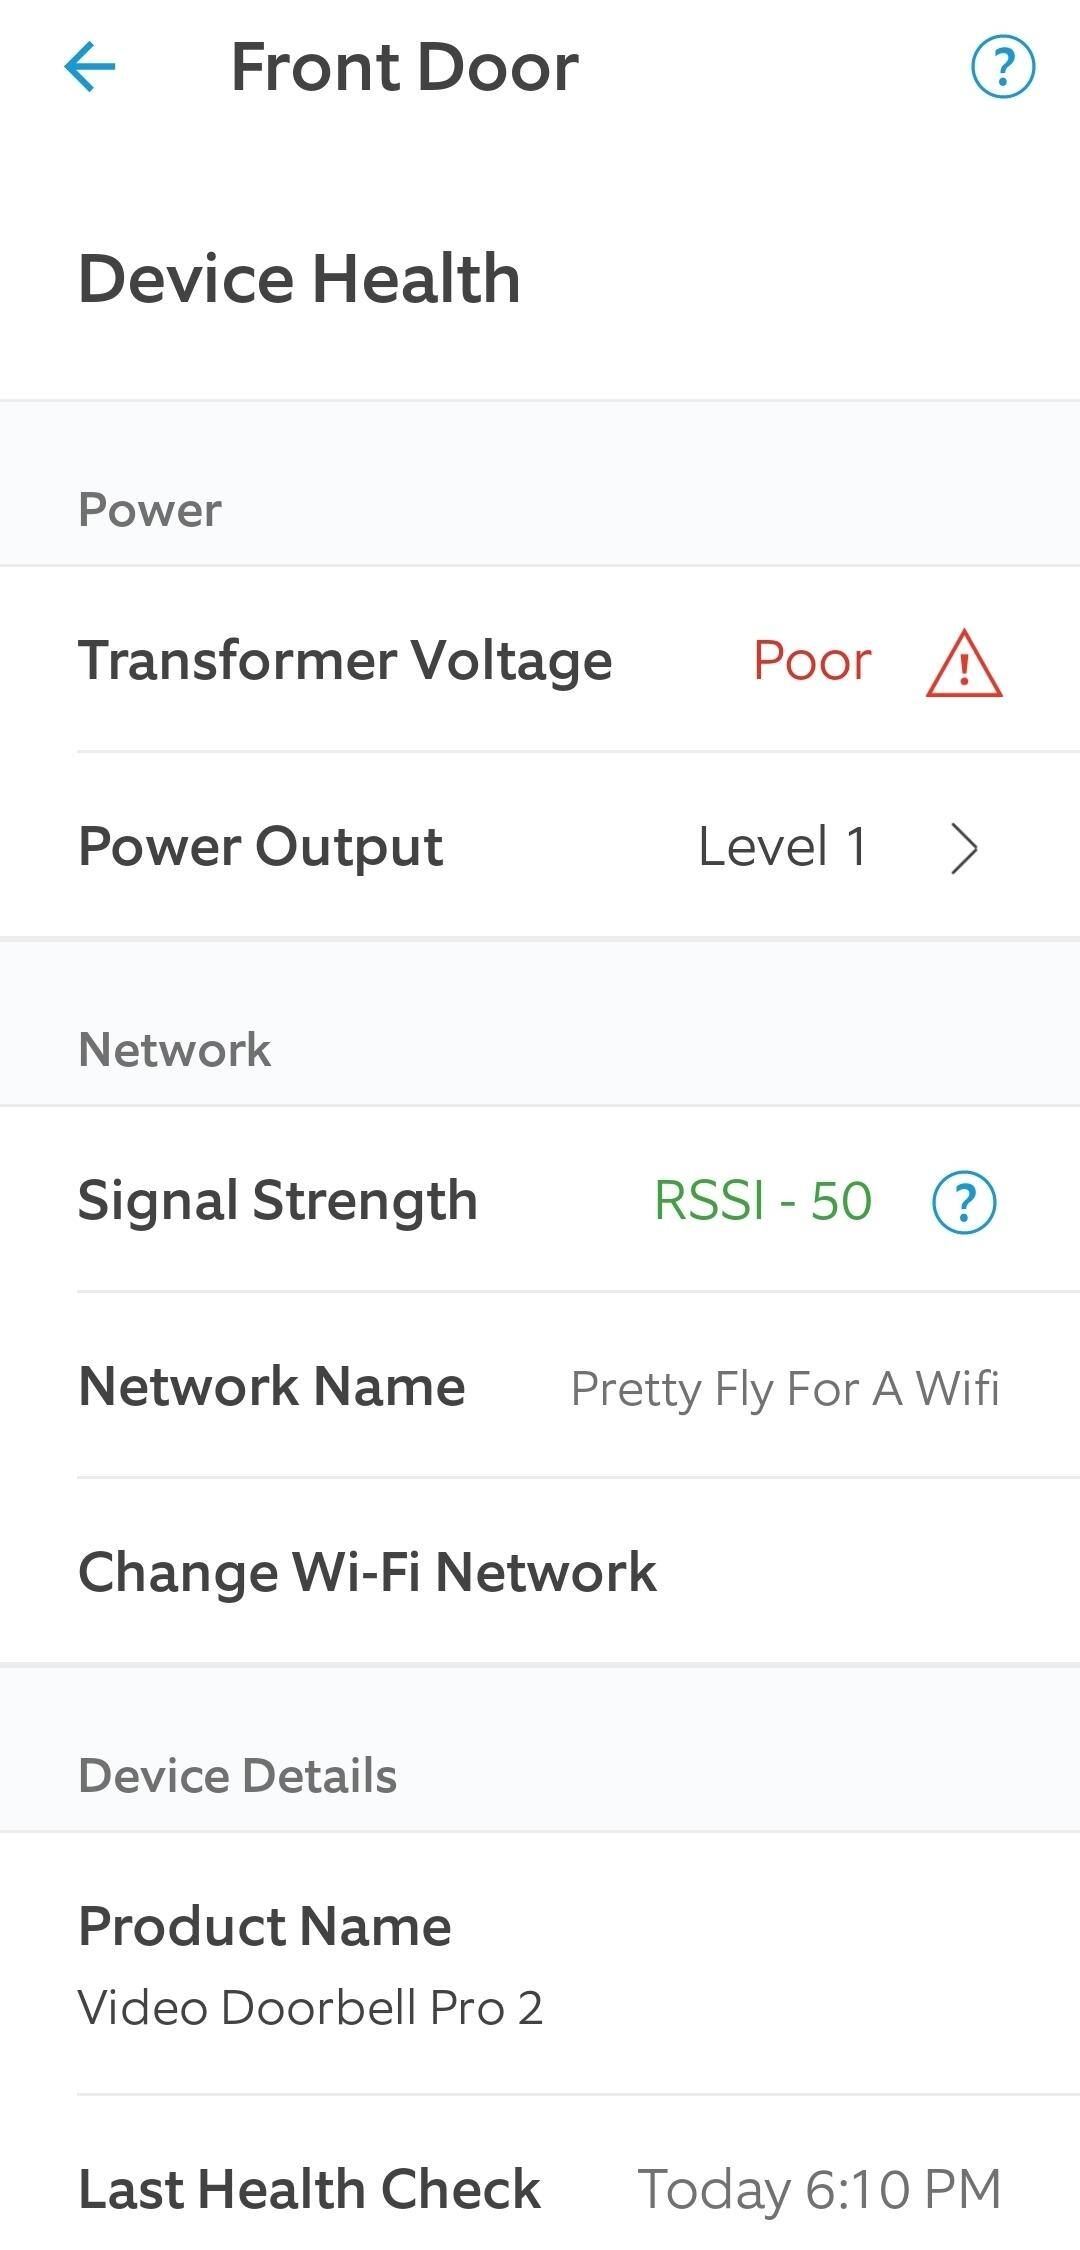This screenshot has height=2250, width=1080.
Task: Open help icon next to Front Door
Action: tap(1002, 67)
